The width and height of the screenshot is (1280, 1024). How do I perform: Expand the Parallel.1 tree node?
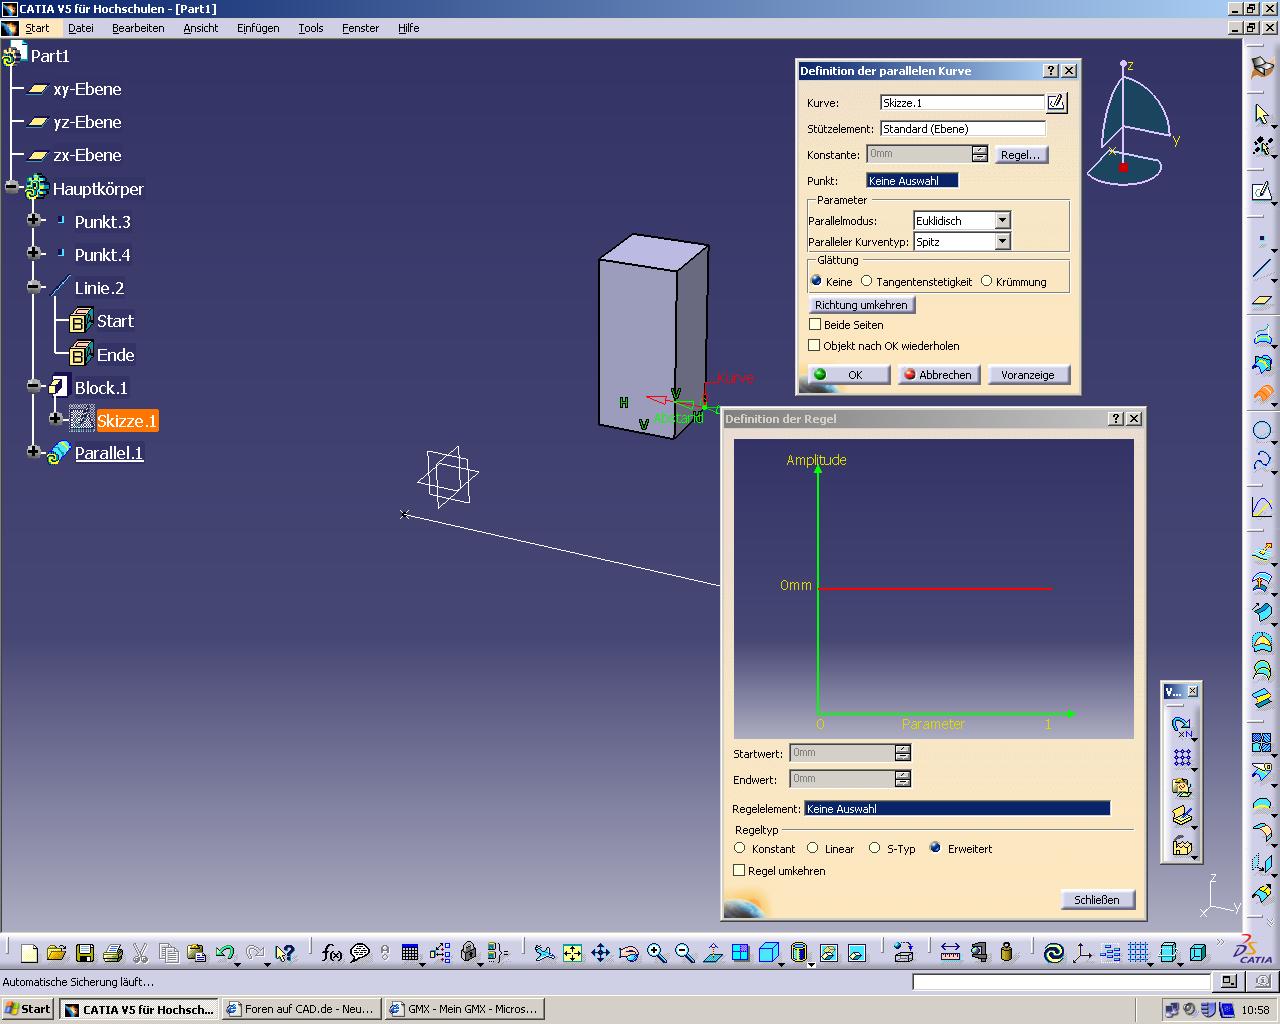(x=34, y=452)
